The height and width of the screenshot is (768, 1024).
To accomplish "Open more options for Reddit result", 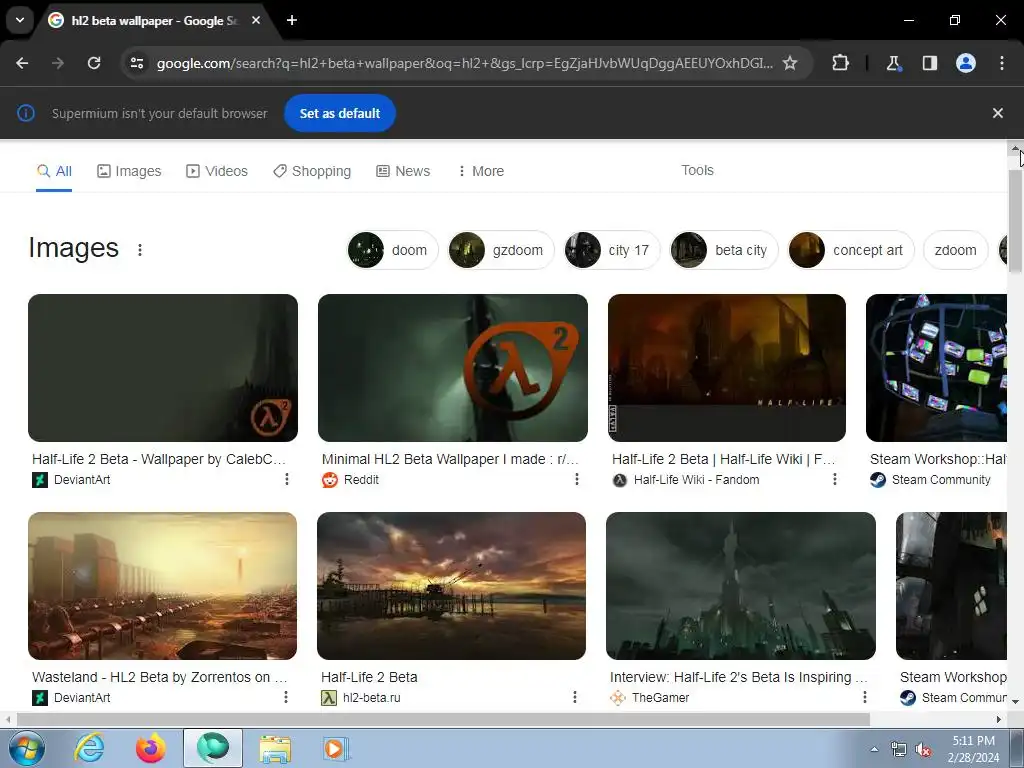I will tap(577, 479).
